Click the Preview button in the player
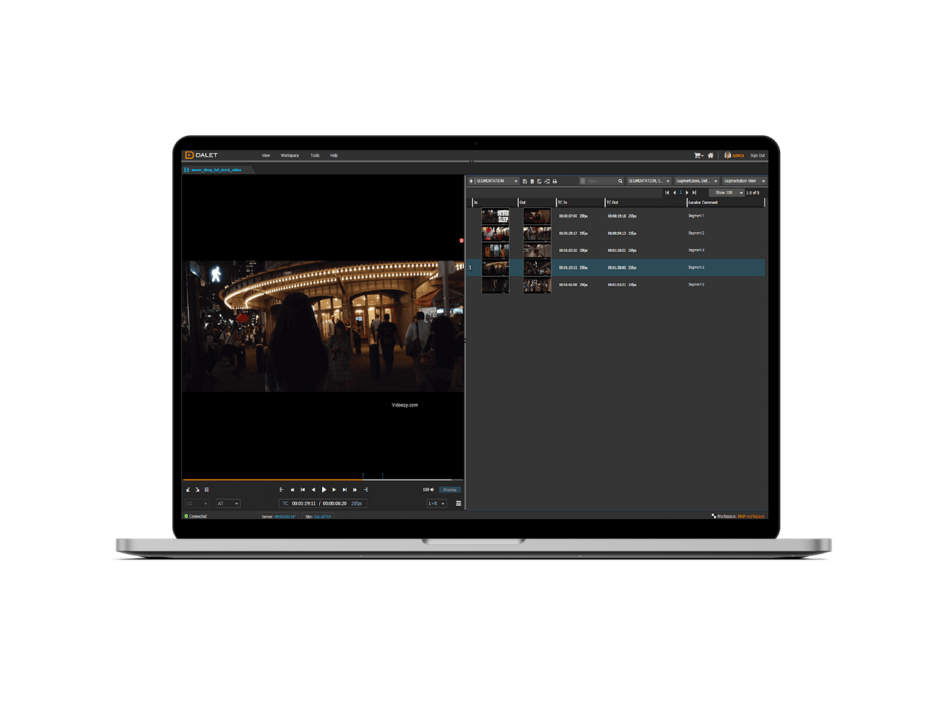The image size is (950, 713). point(450,489)
